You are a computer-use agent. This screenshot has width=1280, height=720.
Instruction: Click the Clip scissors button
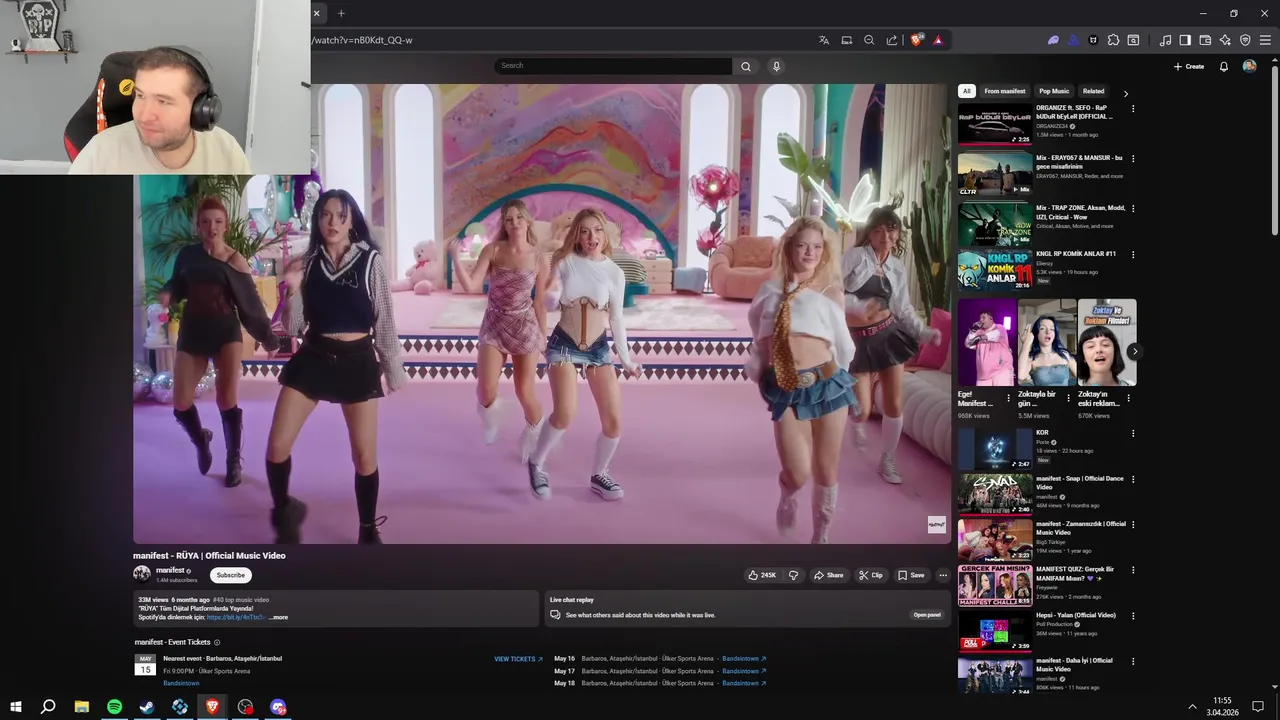click(x=871, y=575)
